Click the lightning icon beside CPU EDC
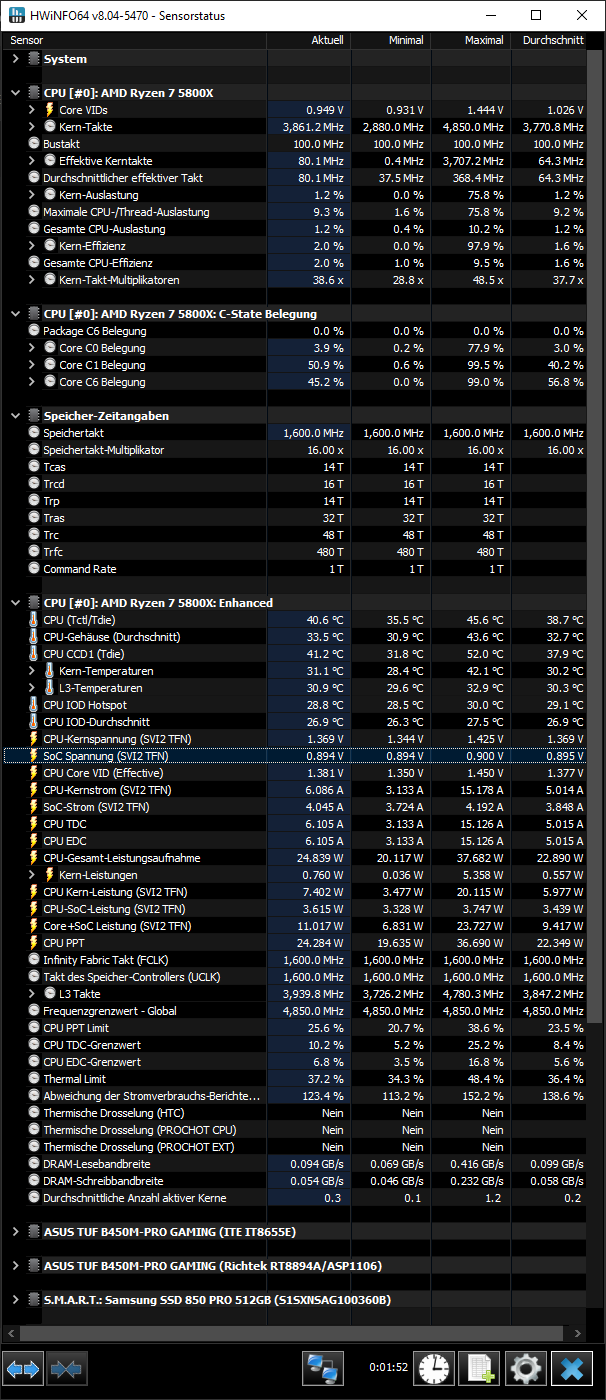The width and height of the screenshot is (606, 1400). (x=34, y=841)
